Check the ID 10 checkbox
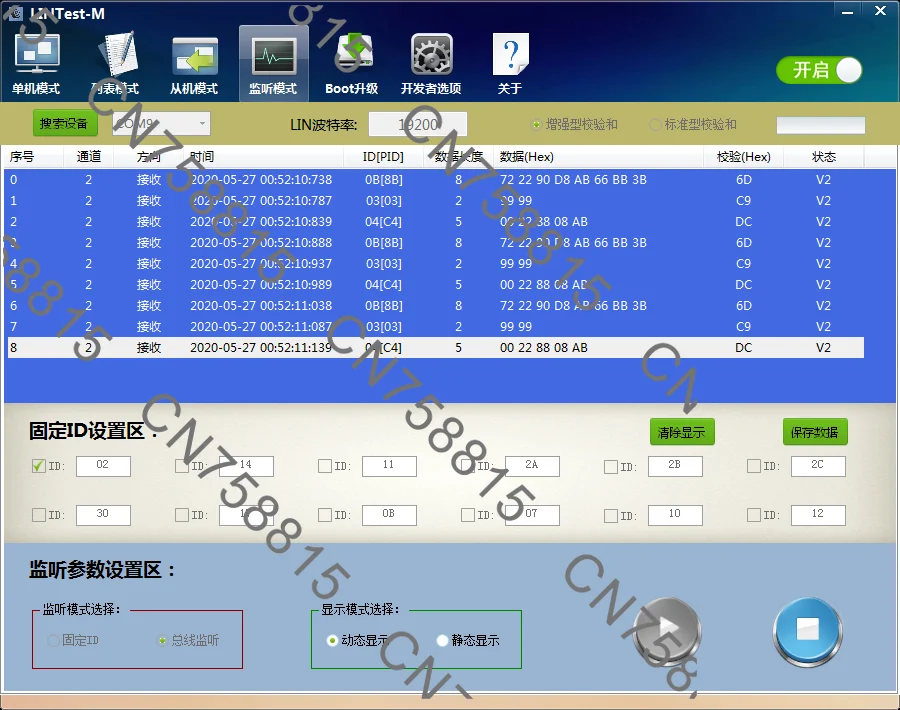900x710 pixels. [x=611, y=515]
